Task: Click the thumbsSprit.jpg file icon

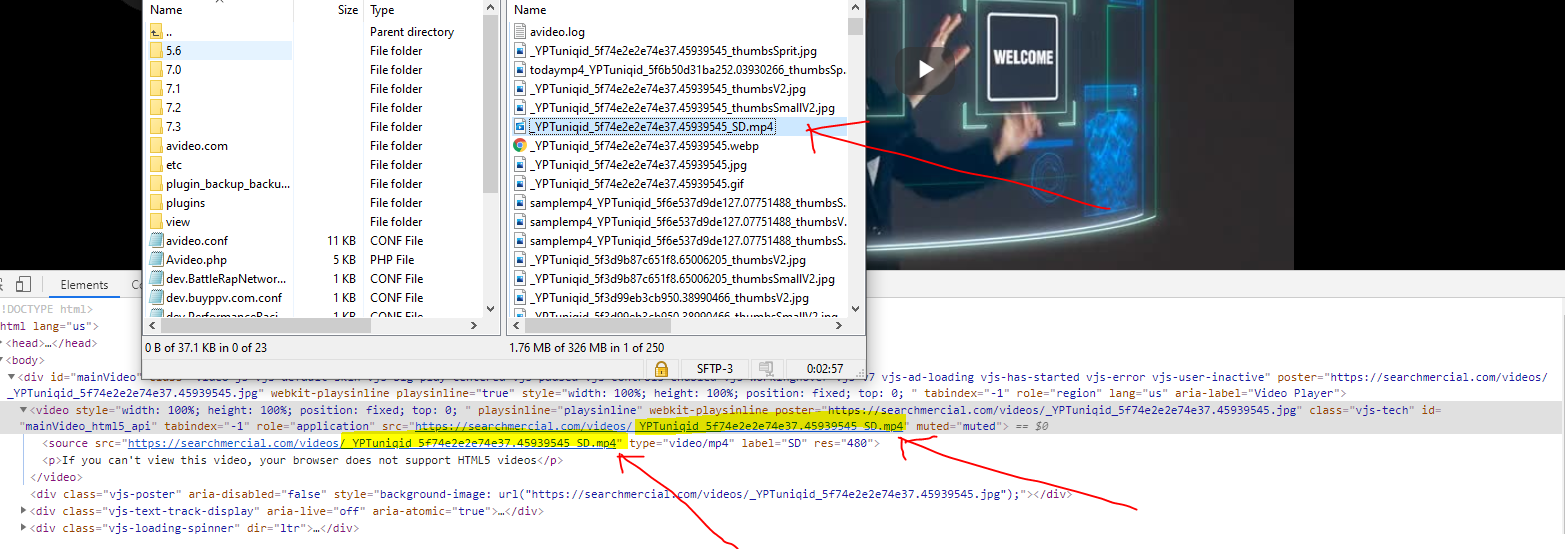Action: (519, 51)
